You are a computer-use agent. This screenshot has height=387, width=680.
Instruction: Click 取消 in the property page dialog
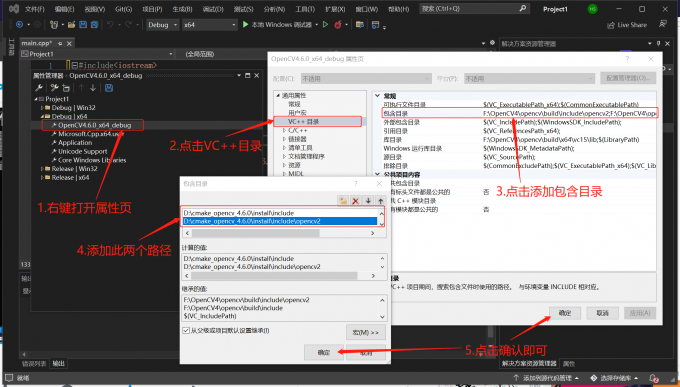tap(602, 313)
